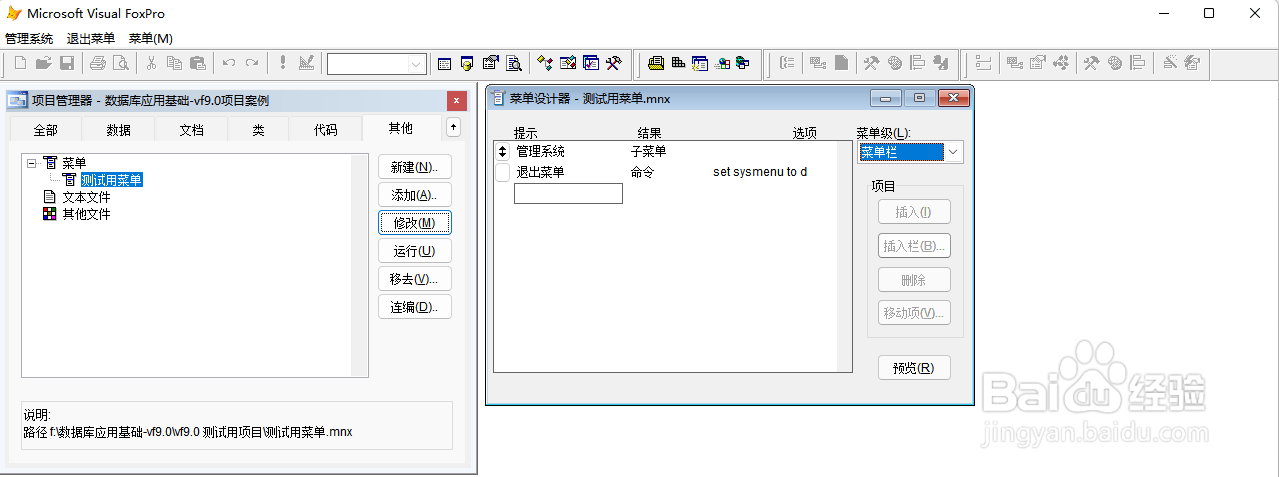The height and width of the screenshot is (477, 1279).
Task: Click the globe with computer toolbar icon
Action: (742, 63)
